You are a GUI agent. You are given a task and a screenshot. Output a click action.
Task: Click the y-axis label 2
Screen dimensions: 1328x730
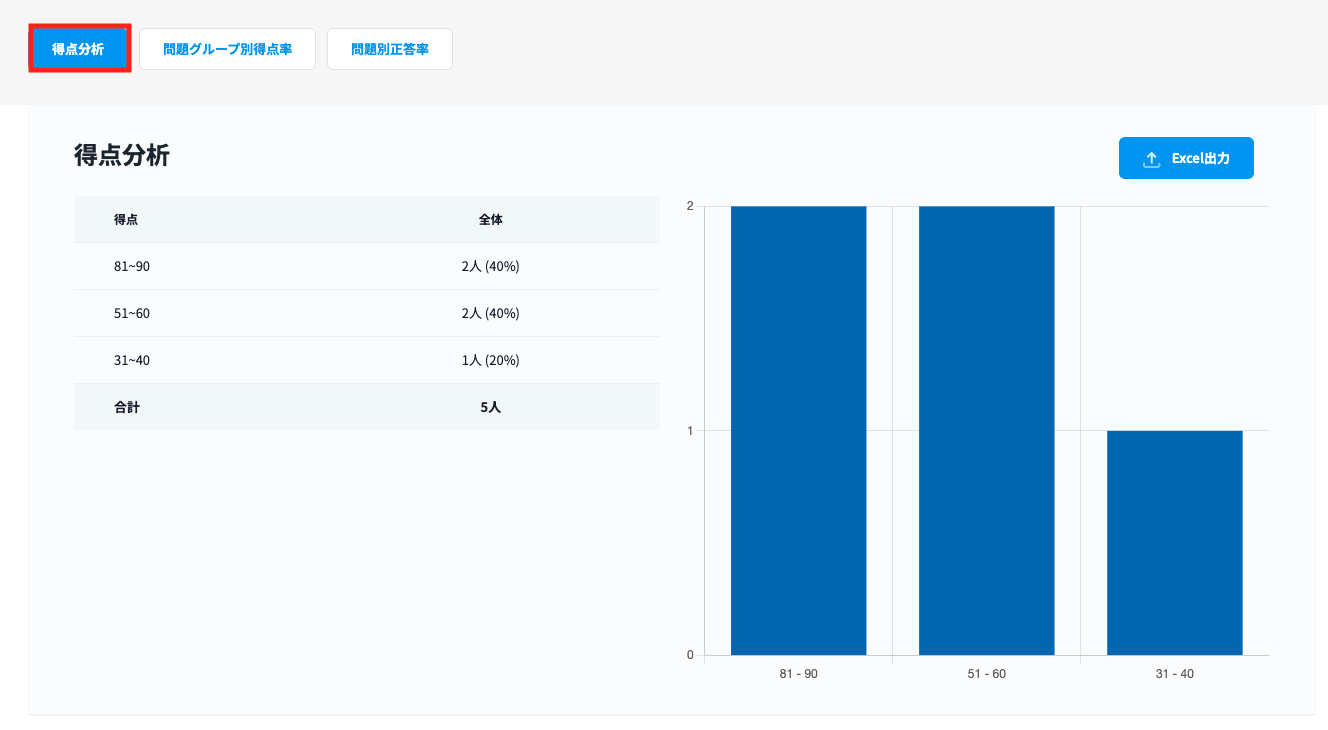pos(690,206)
